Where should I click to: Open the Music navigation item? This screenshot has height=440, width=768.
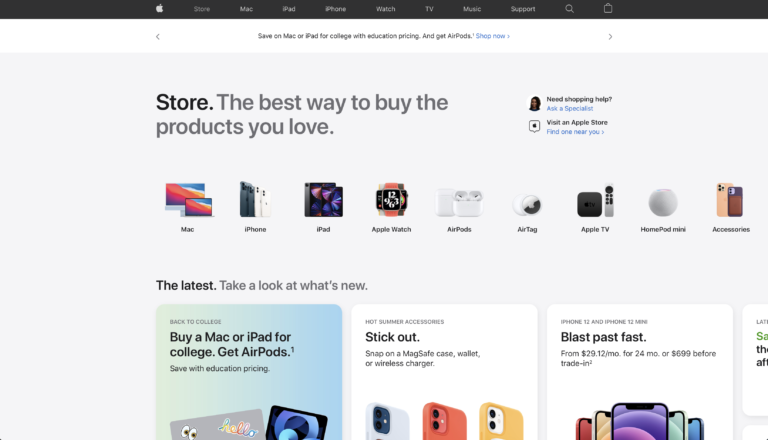click(x=472, y=9)
